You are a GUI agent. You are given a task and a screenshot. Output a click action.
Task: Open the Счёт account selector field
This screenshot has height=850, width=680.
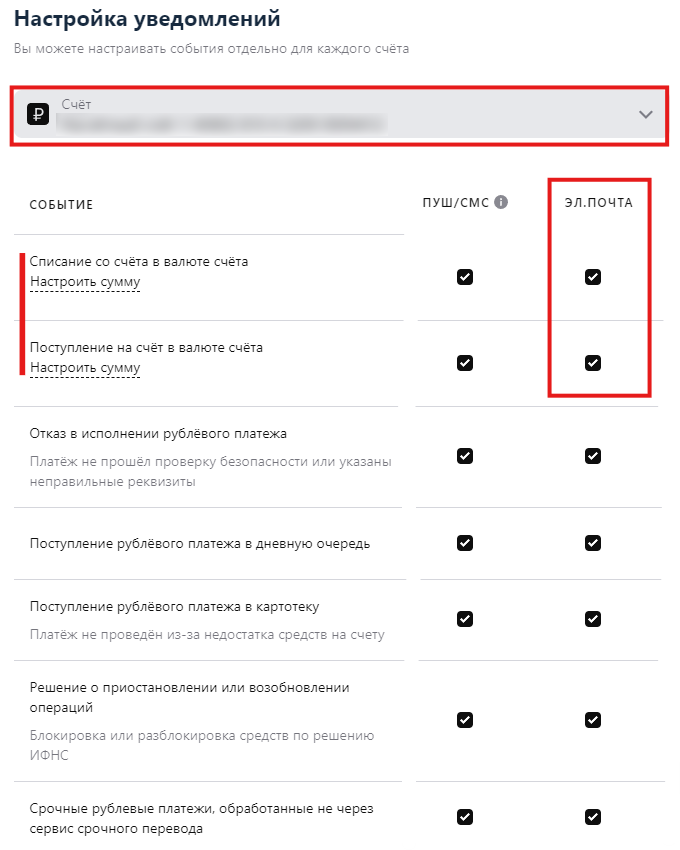(x=339, y=115)
